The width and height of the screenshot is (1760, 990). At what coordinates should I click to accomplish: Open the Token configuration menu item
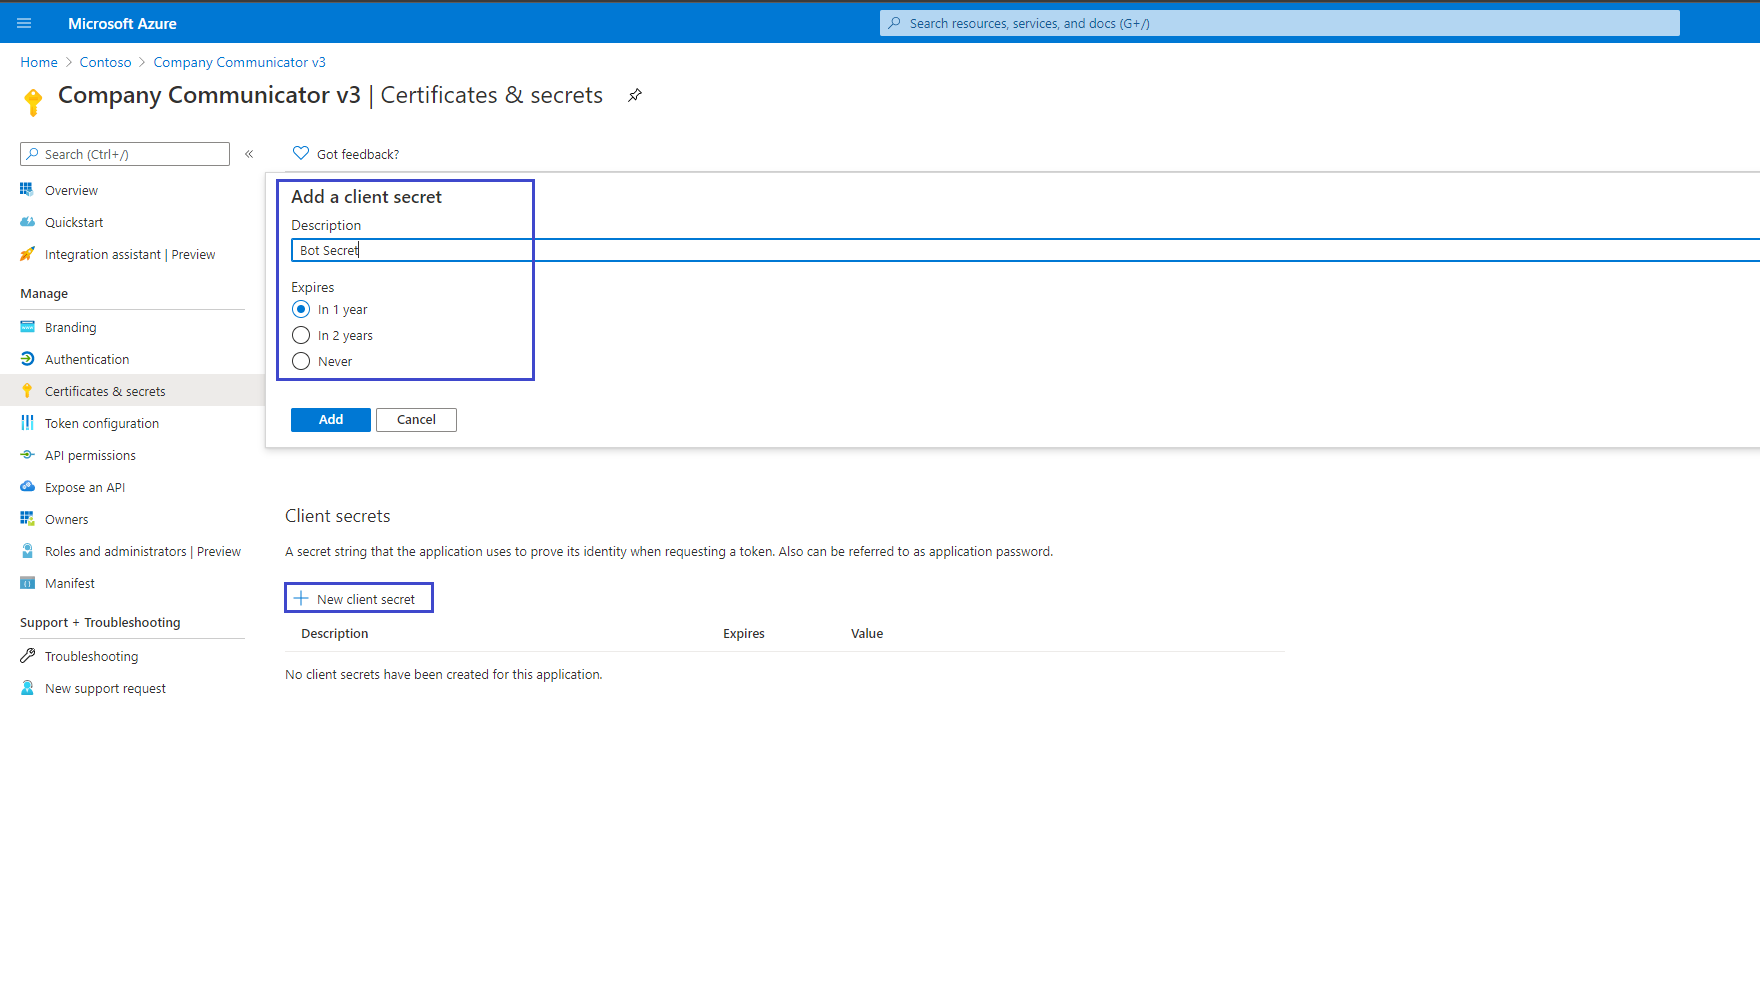(102, 423)
